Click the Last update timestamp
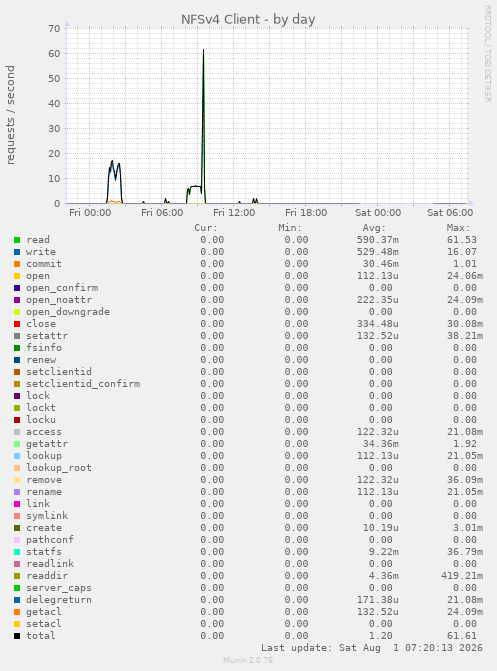 tap(372, 648)
